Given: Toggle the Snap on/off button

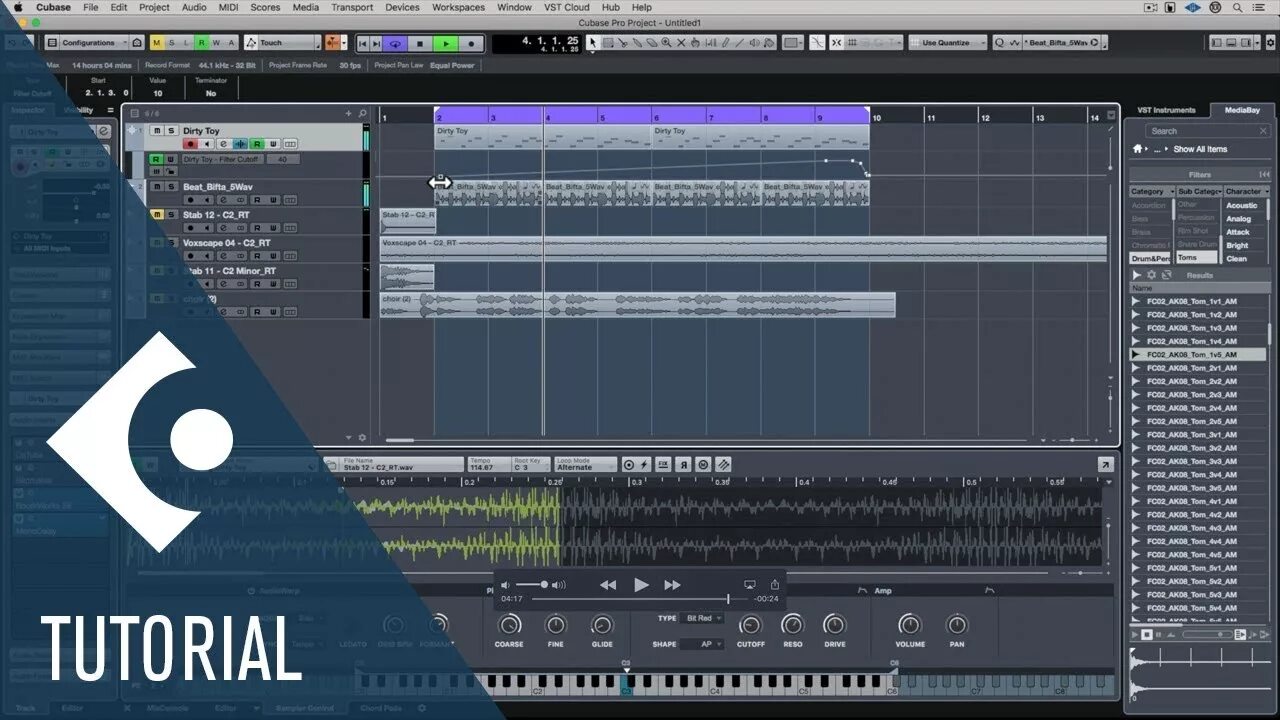Looking at the screenshot, I should pos(836,43).
